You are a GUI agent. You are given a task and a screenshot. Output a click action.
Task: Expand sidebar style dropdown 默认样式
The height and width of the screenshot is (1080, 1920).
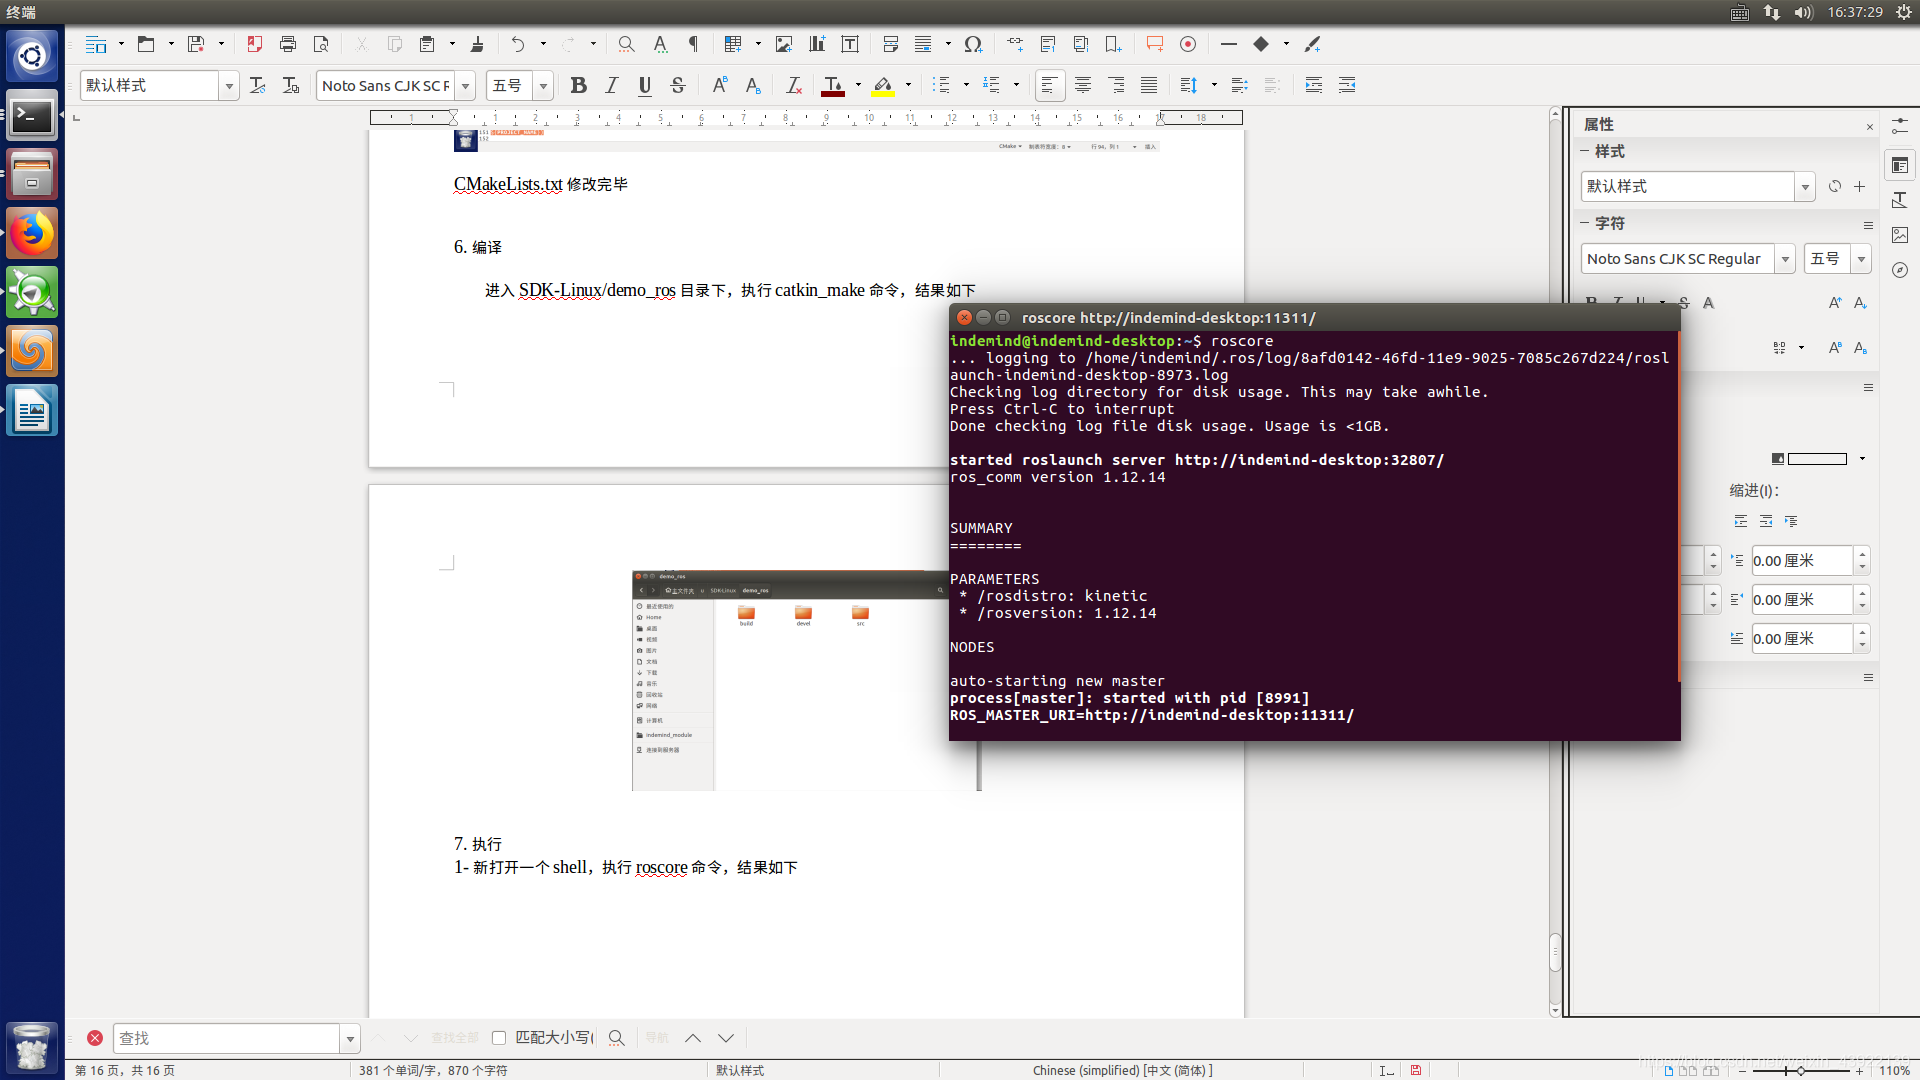point(1805,187)
